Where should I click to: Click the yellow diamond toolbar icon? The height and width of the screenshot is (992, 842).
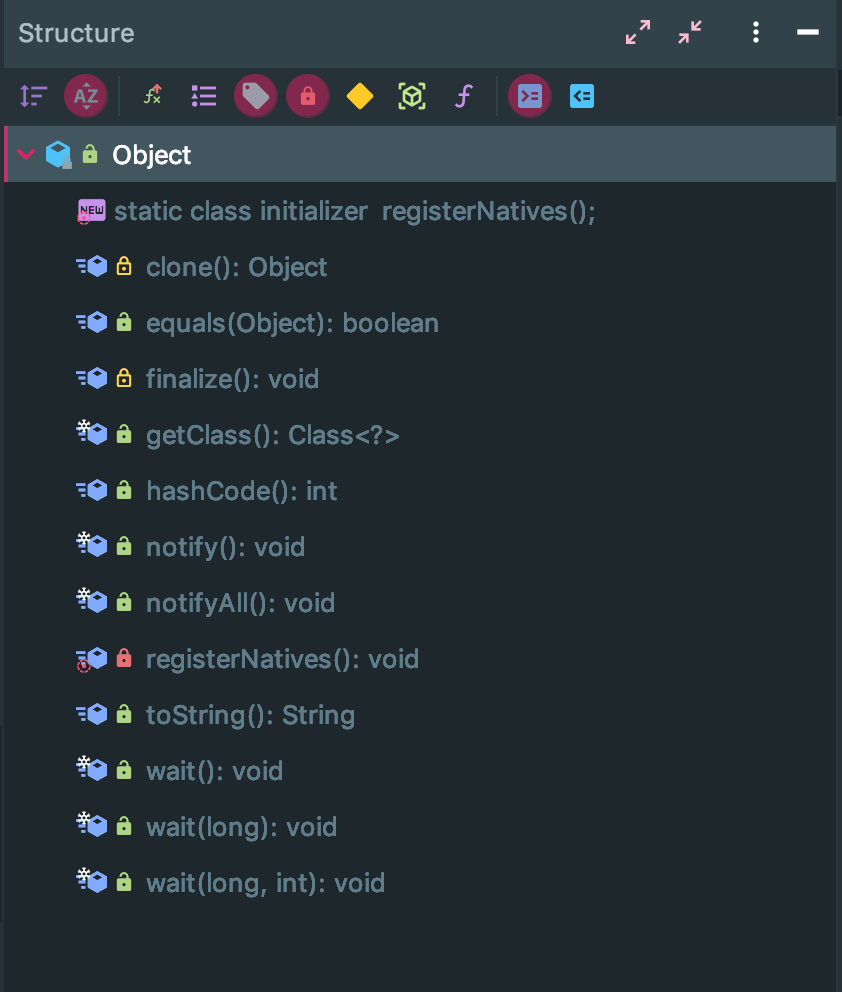(x=360, y=97)
